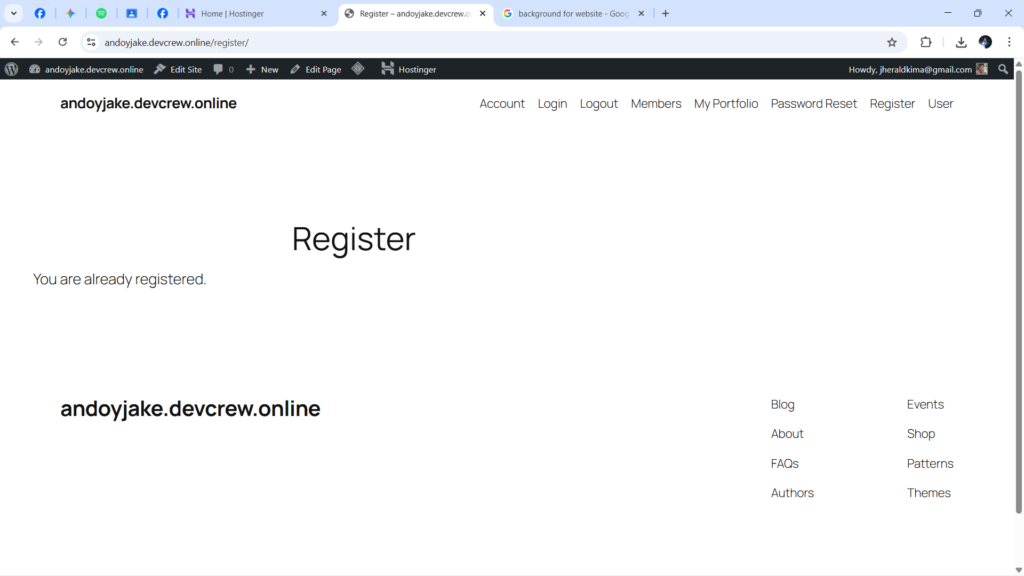1024x576 pixels.
Task: Open the FAQs footer link
Action: click(x=784, y=464)
